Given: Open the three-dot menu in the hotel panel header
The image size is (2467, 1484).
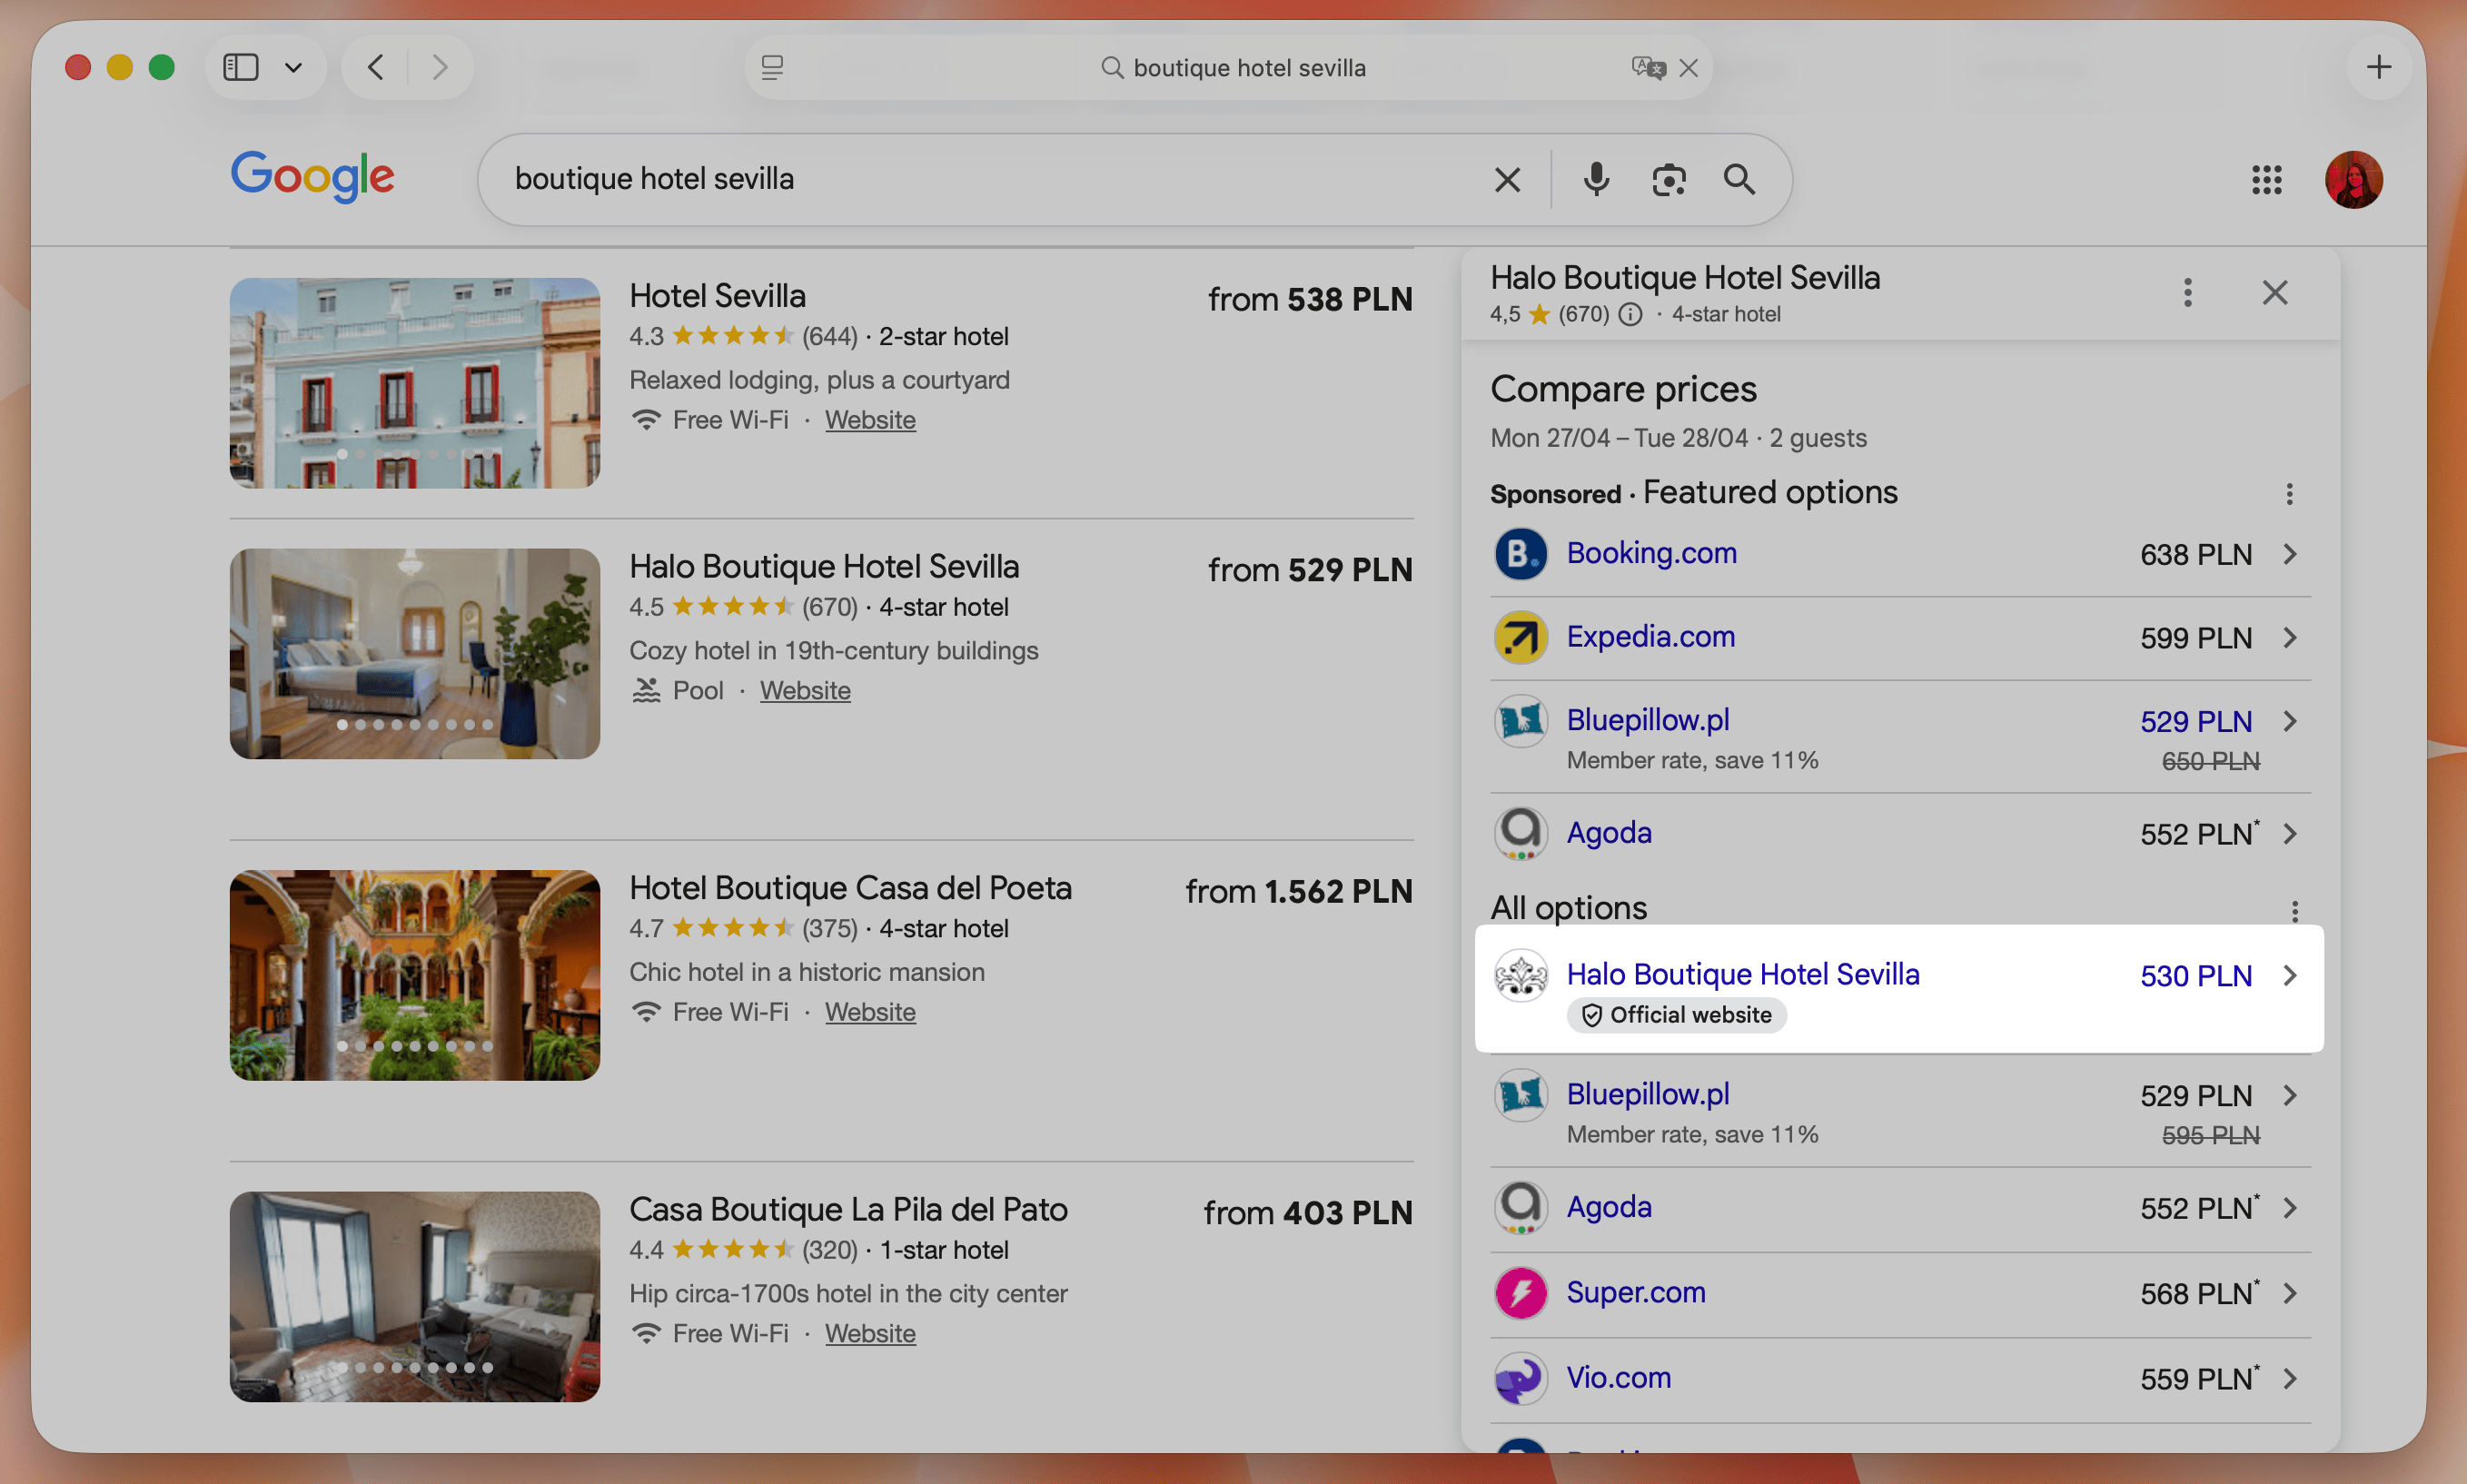Looking at the screenshot, I should (2187, 292).
